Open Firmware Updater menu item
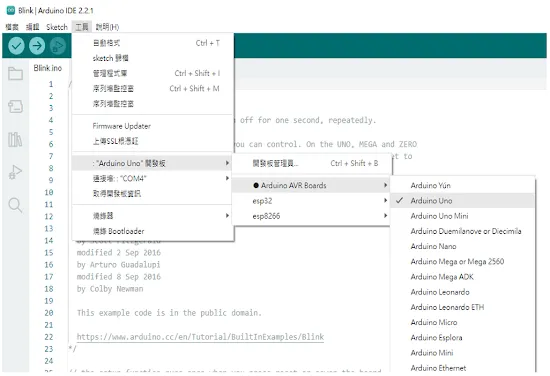This screenshot has height=376, width=550. click(153, 126)
